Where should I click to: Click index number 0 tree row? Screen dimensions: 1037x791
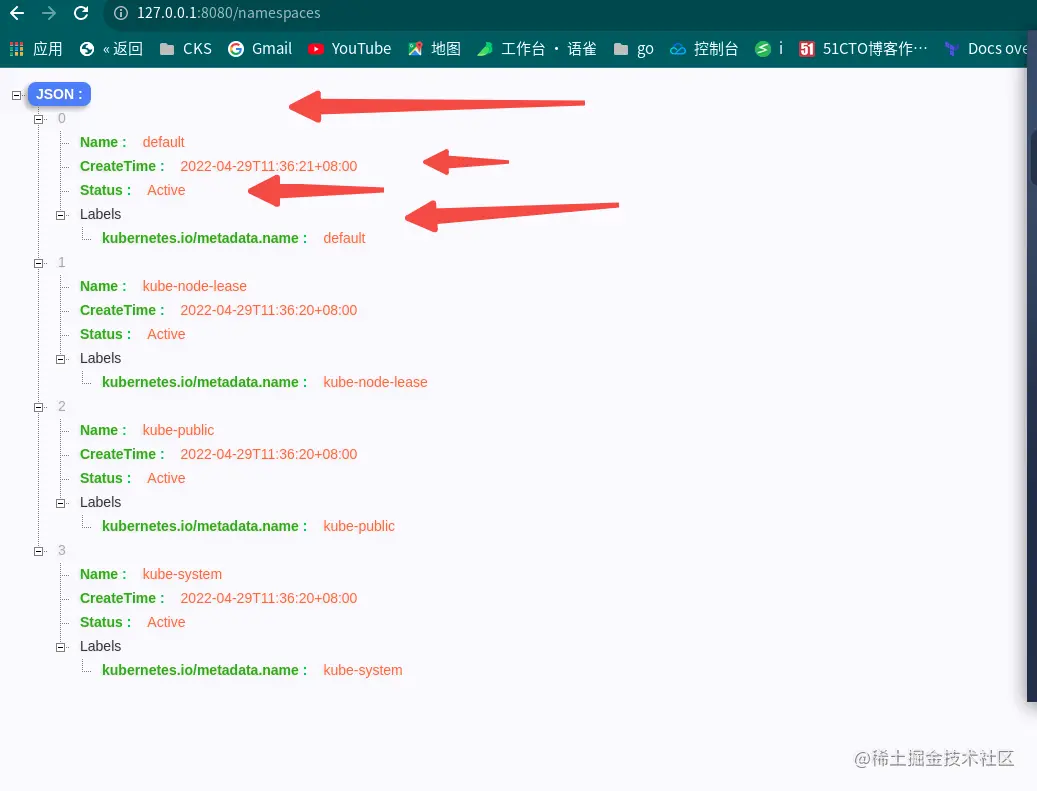pyautogui.click(x=62, y=118)
